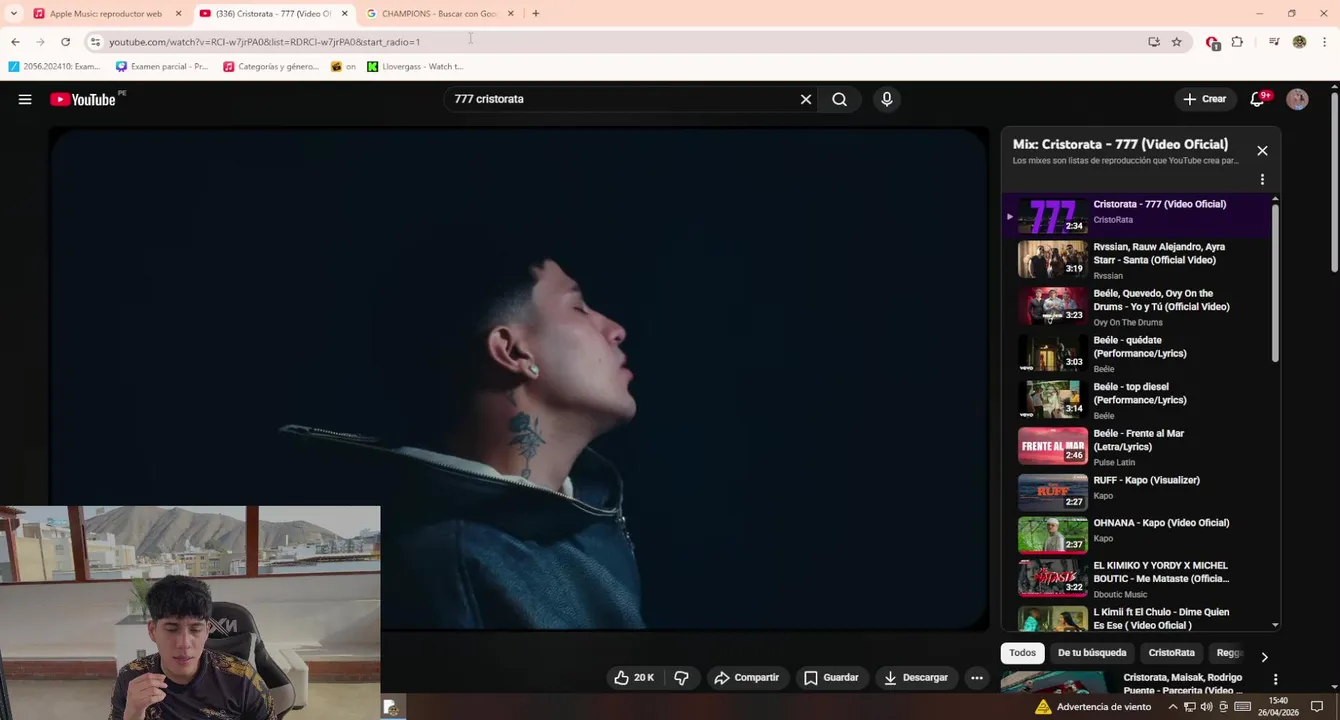This screenshot has width=1340, height=720.
Task: Open the YouTube account avatar menu
Action: coord(1297,99)
